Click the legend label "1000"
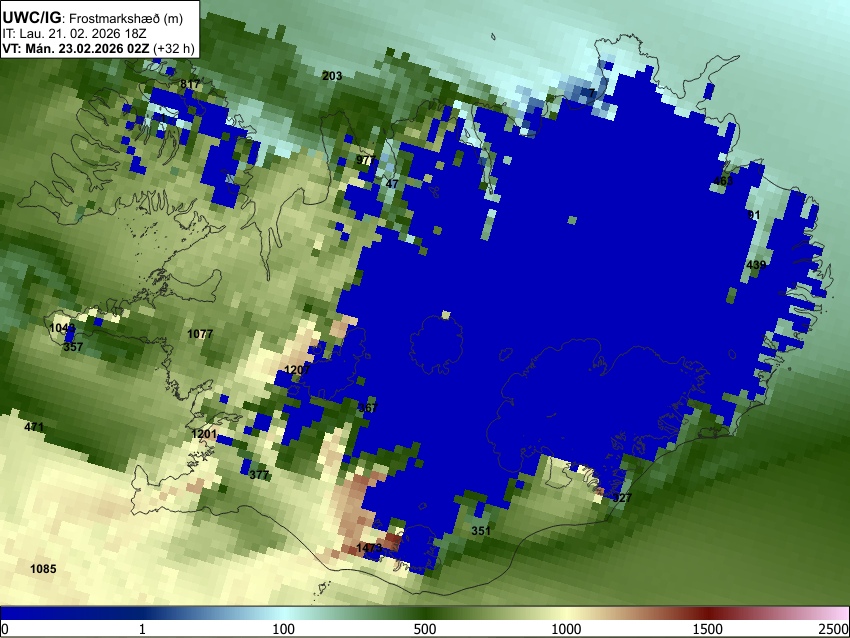The height and width of the screenshot is (638, 850). 566,629
